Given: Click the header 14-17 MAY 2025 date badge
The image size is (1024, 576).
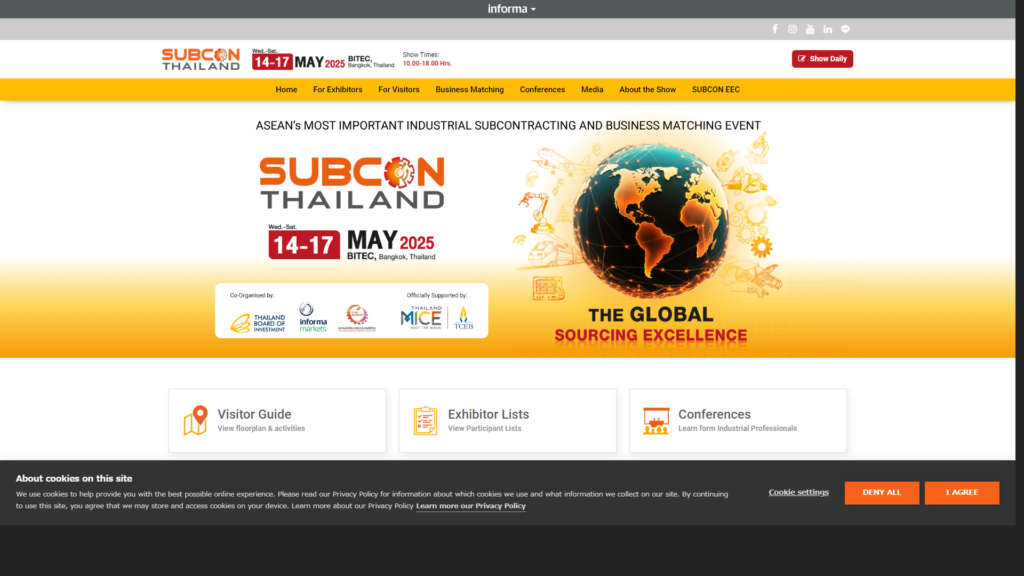Looking at the screenshot, I should 298,61.
